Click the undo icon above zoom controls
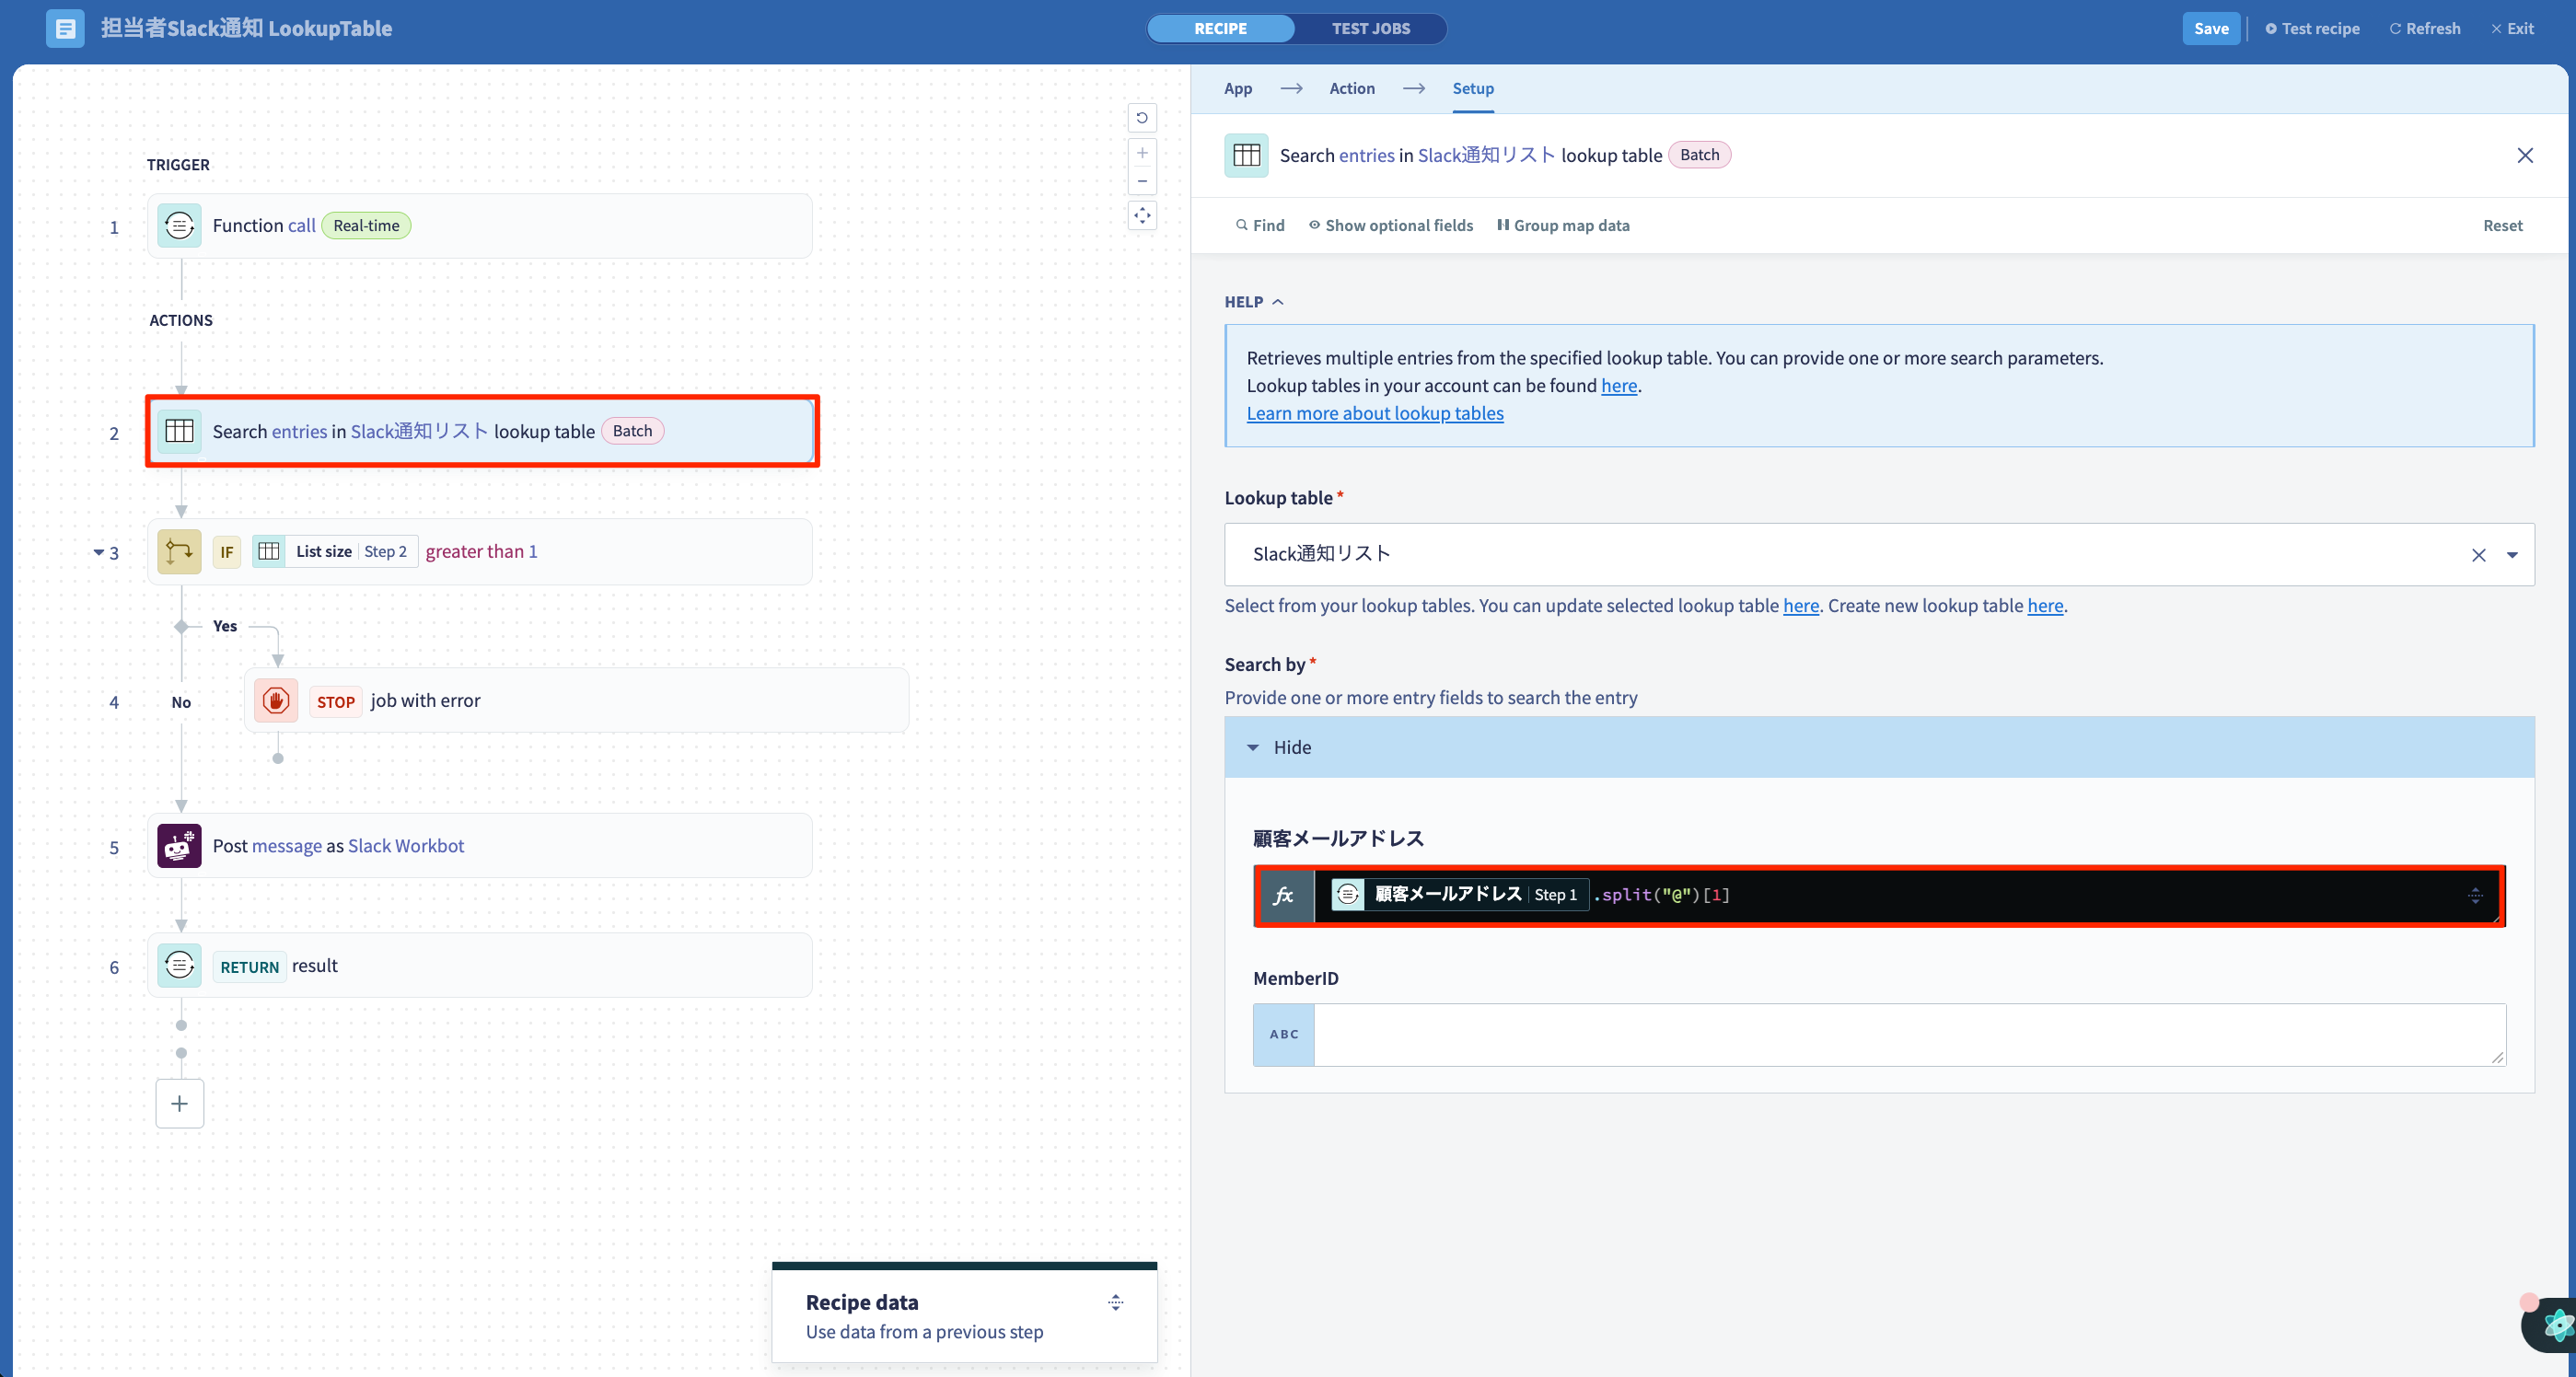2576x1377 pixels. tap(1142, 118)
